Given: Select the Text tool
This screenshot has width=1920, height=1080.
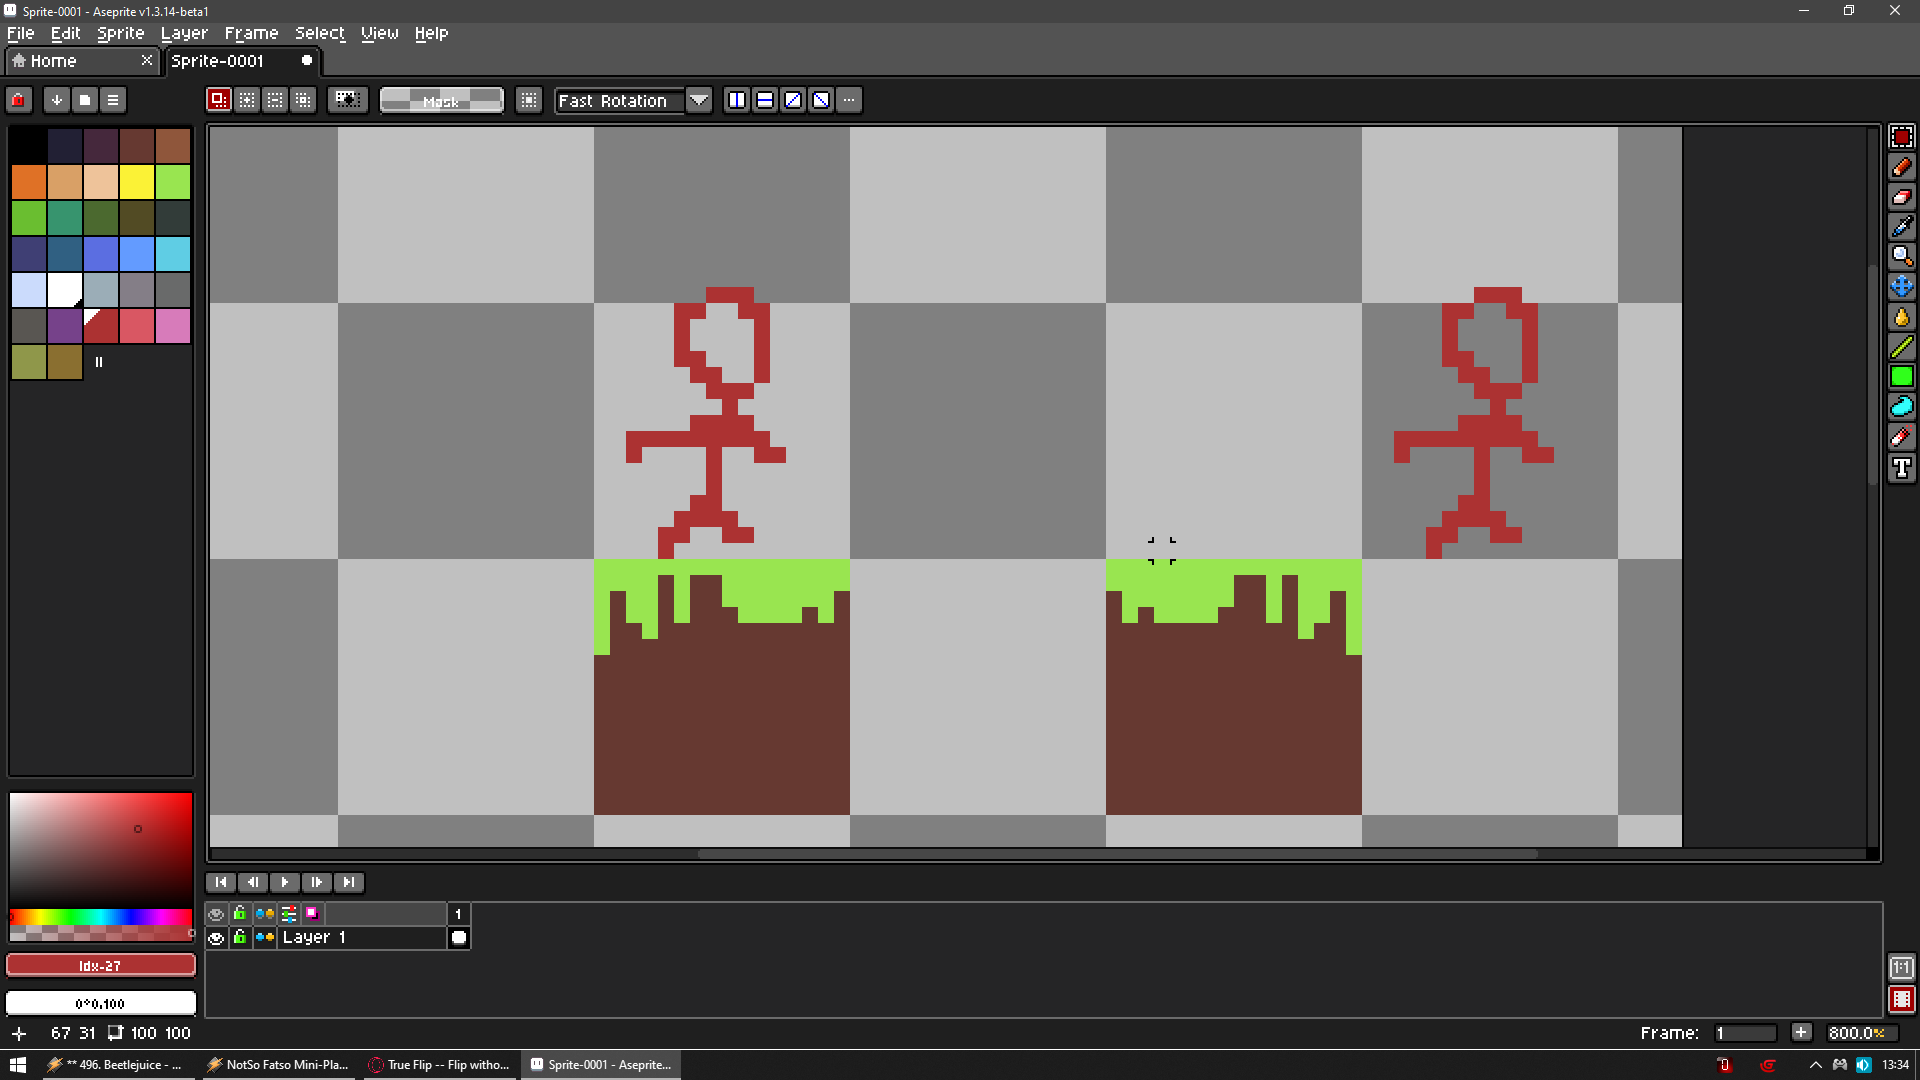Looking at the screenshot, I should [x=1901, y=468].
